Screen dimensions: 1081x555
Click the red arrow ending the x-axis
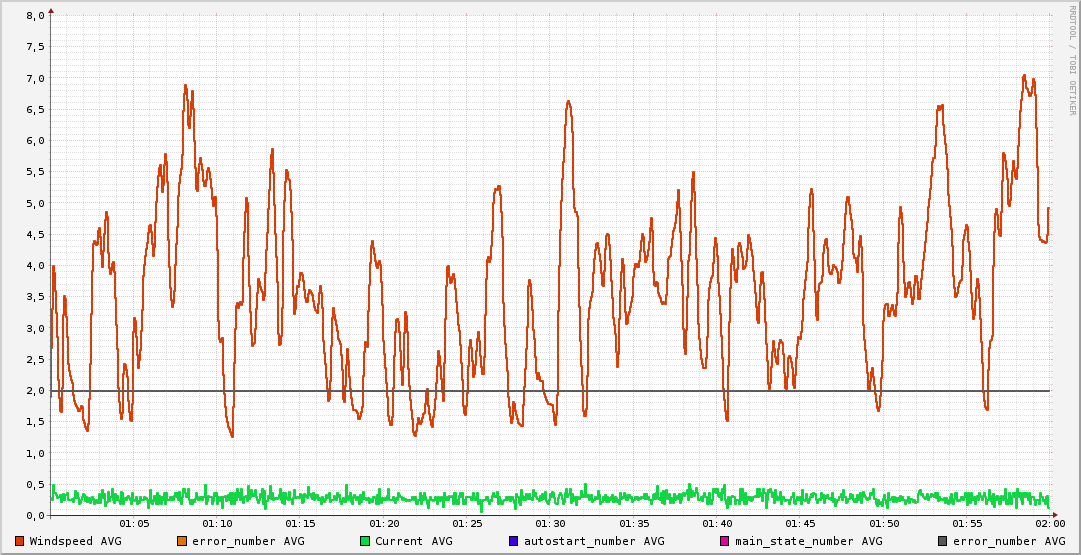coord(1055,515)
